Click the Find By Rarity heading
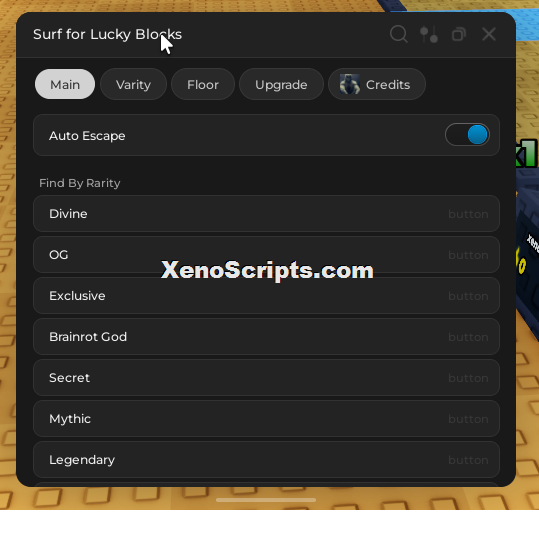This screenshot has width=539, height=540. tap(80, 183)
